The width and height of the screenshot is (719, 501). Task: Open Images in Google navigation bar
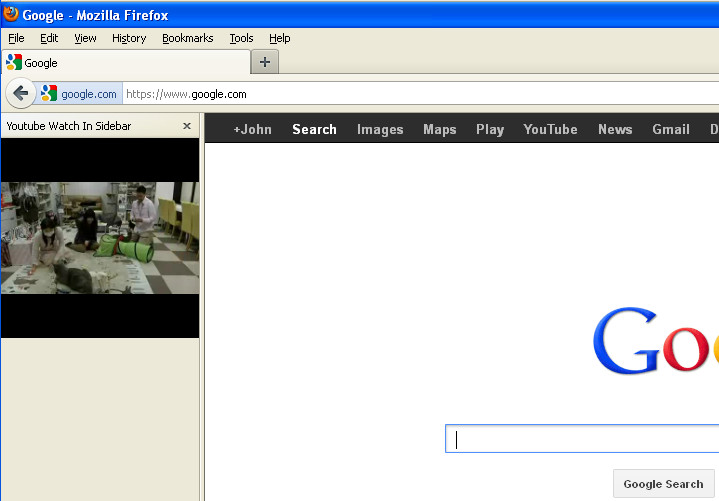(x=380, y=129)
